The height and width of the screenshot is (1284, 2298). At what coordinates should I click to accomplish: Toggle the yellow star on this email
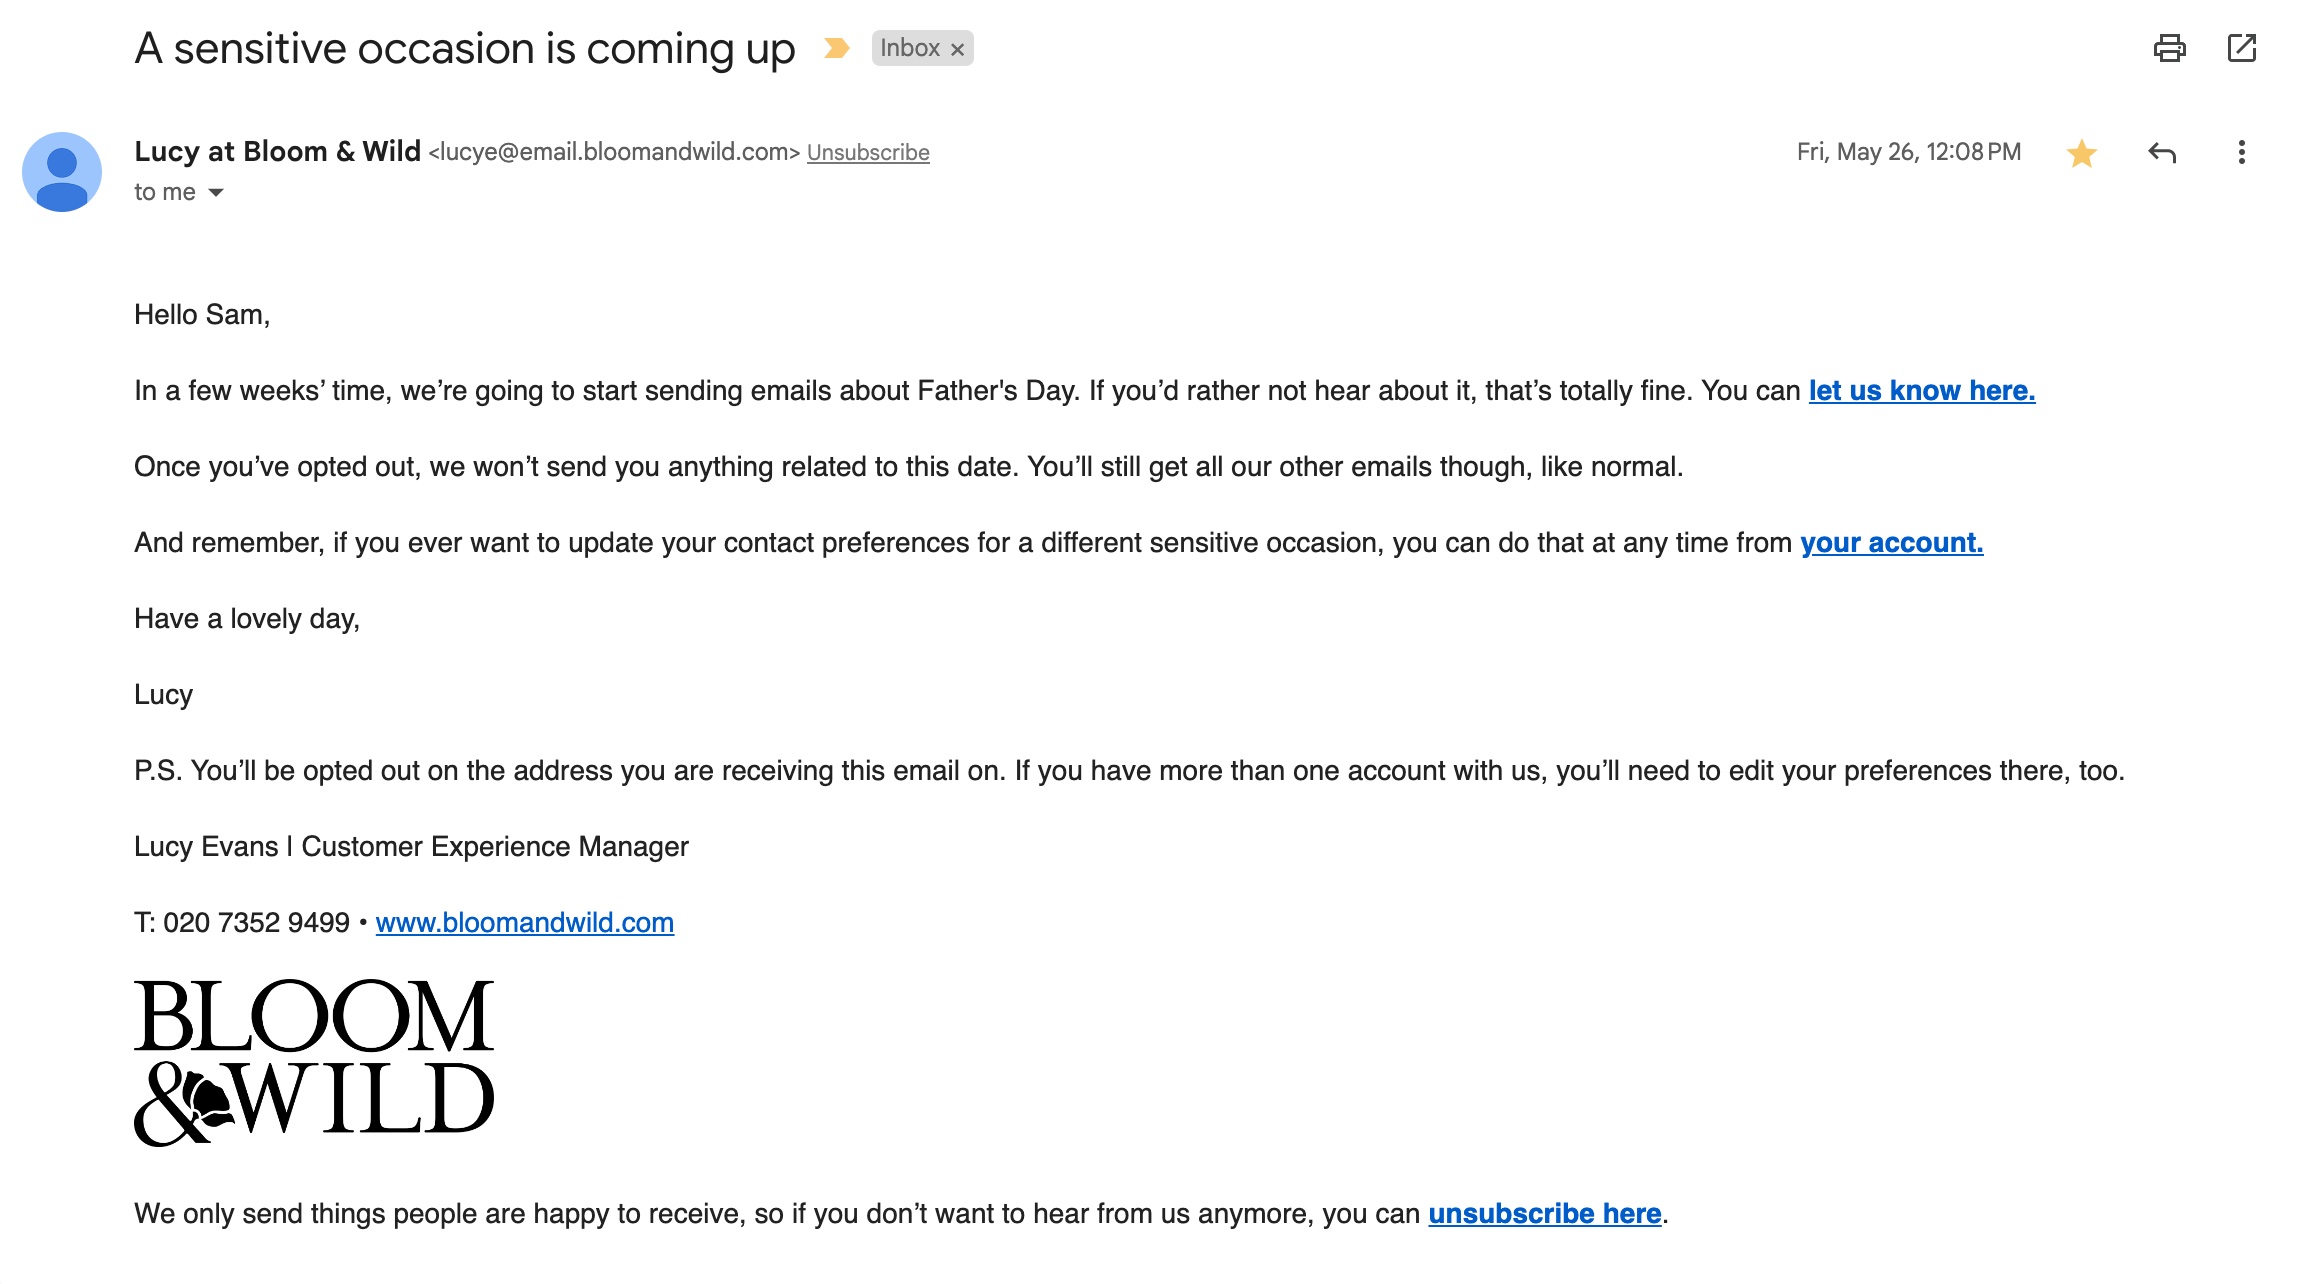click(2081, 153)
